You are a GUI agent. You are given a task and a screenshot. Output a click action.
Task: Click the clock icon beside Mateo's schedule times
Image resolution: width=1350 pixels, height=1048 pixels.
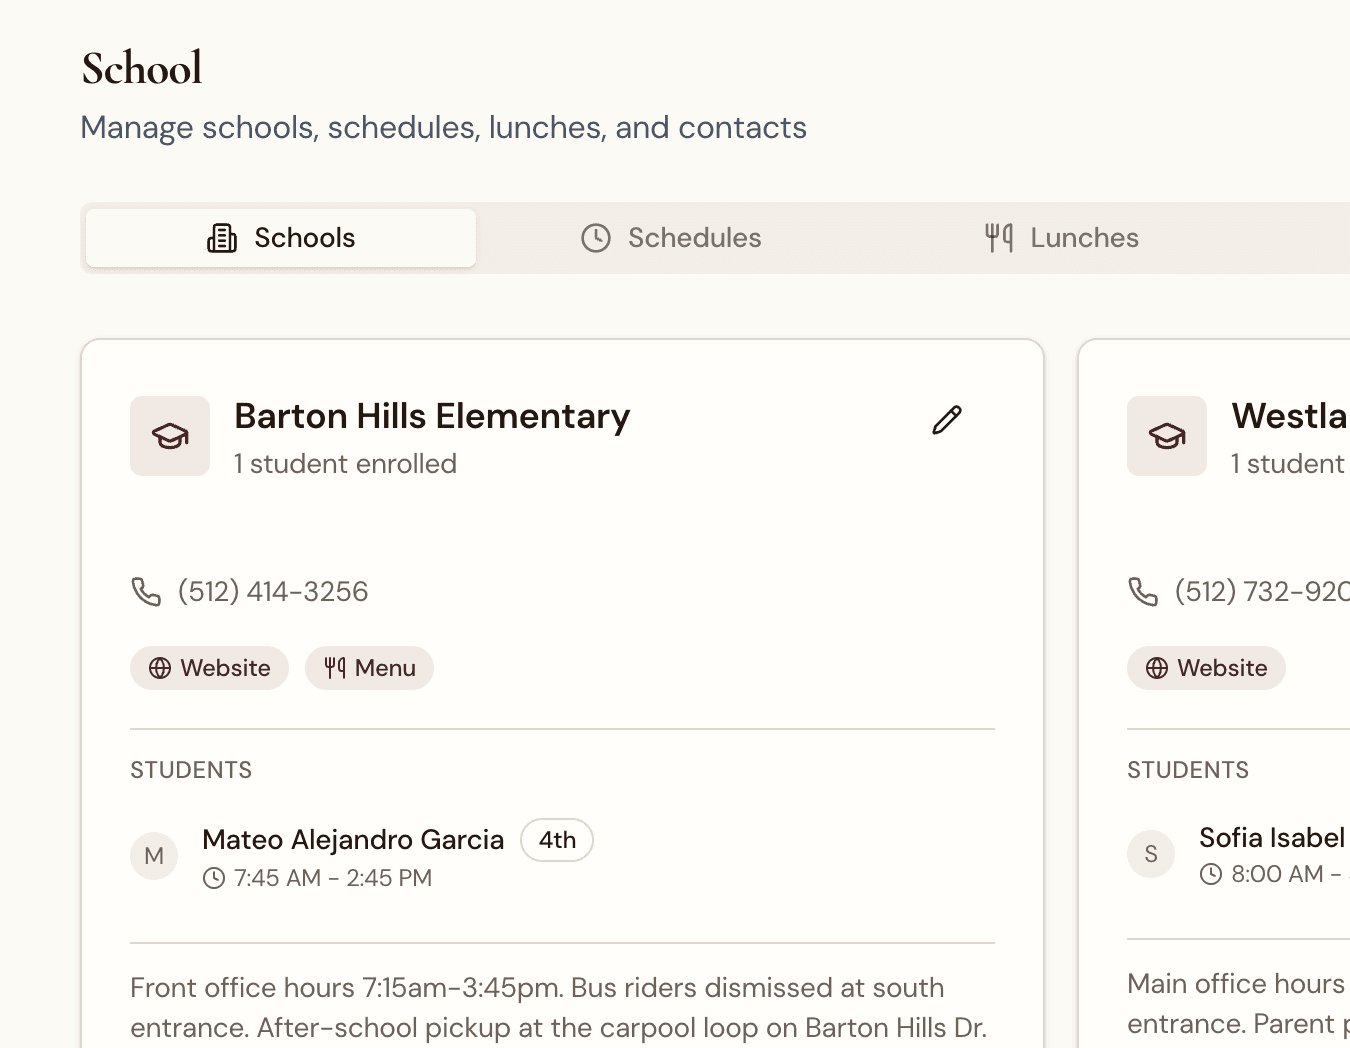click(x=213, y=878)
